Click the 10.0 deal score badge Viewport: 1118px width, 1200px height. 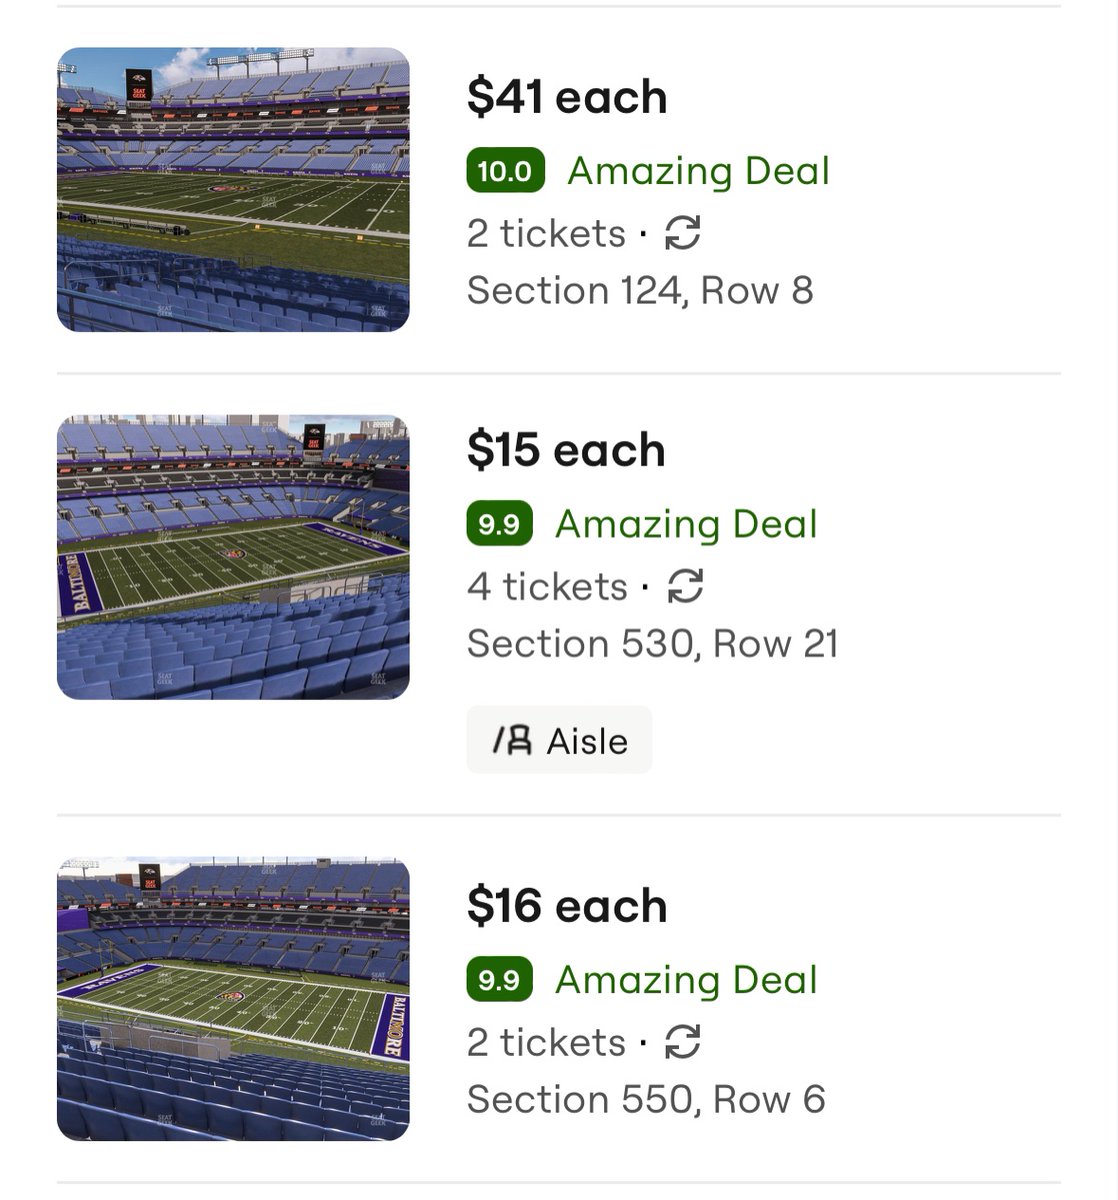pos(505,171)
